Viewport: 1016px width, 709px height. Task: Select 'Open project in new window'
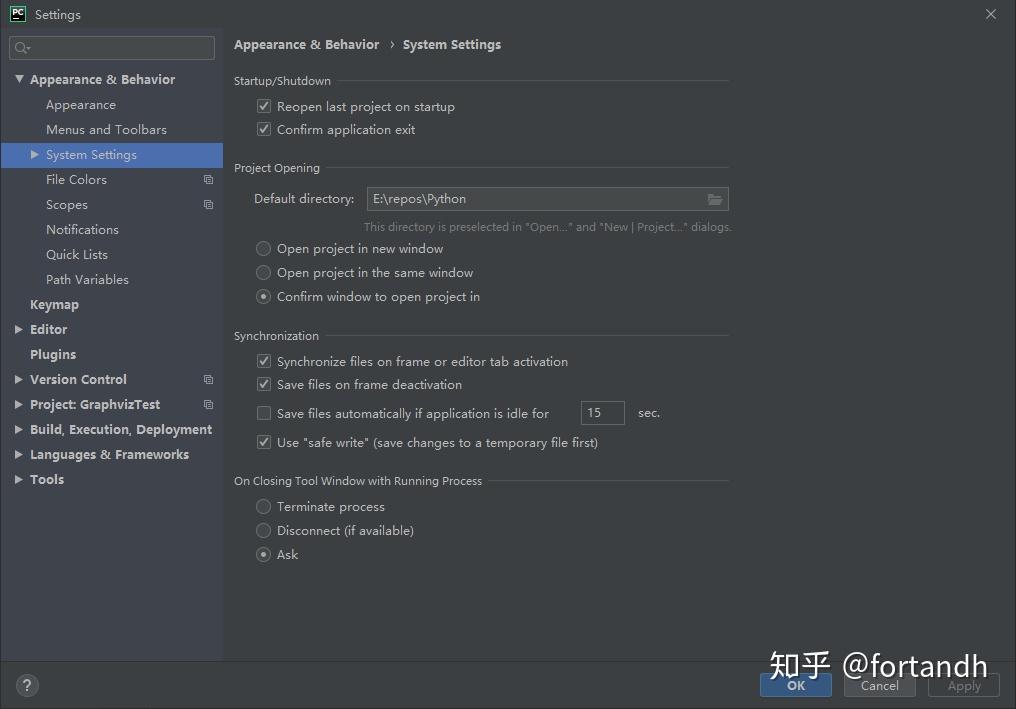[x=262, y=248]
